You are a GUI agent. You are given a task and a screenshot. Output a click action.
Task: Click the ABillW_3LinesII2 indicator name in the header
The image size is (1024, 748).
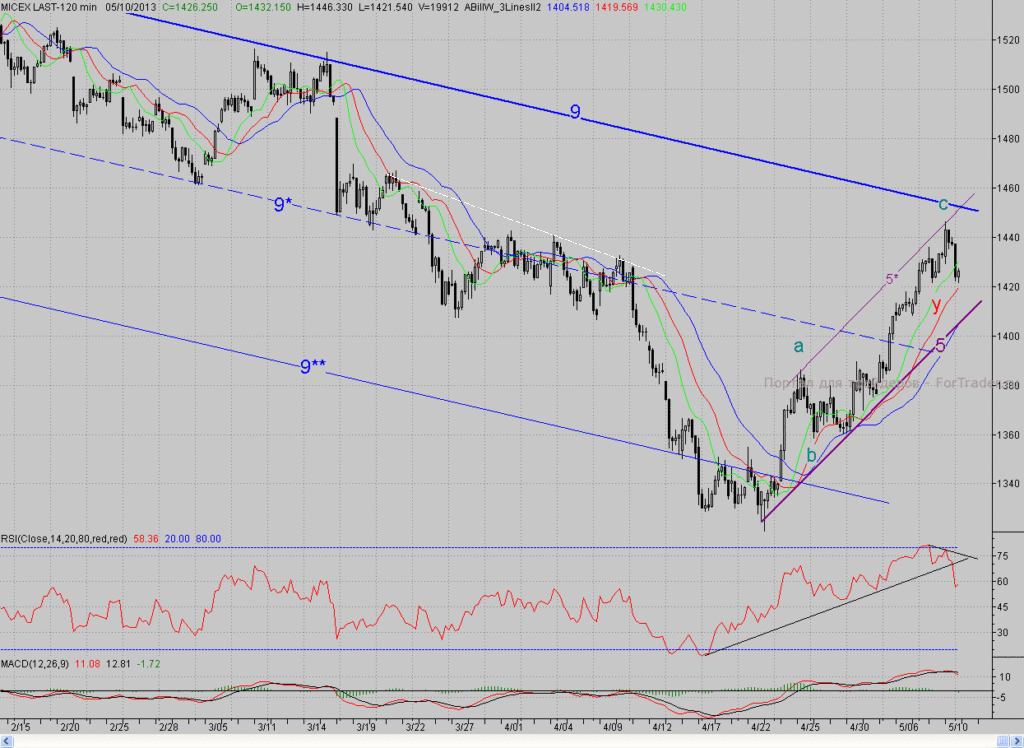502,7
